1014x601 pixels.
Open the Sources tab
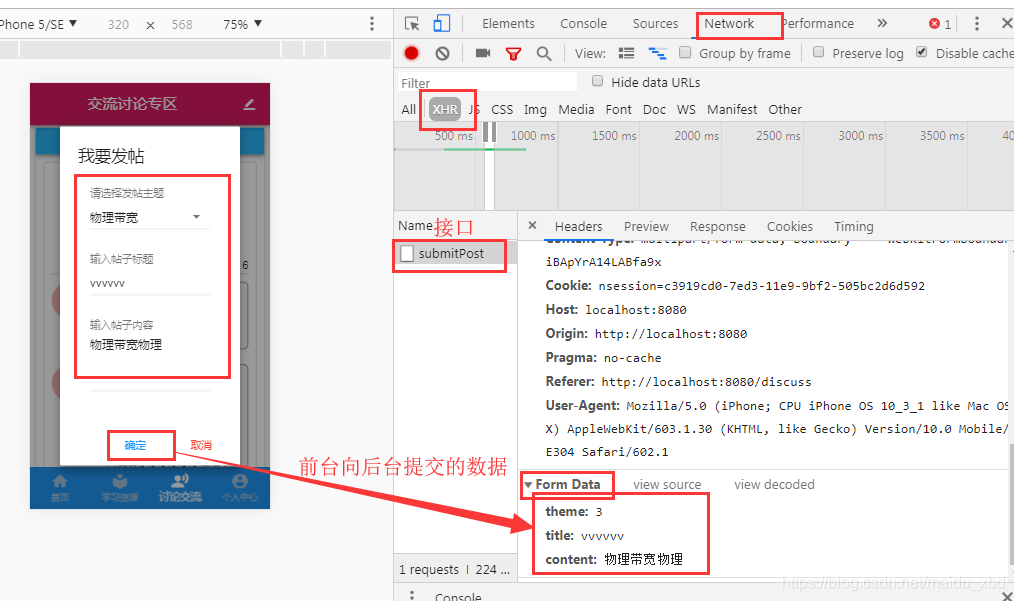(655, 24)
